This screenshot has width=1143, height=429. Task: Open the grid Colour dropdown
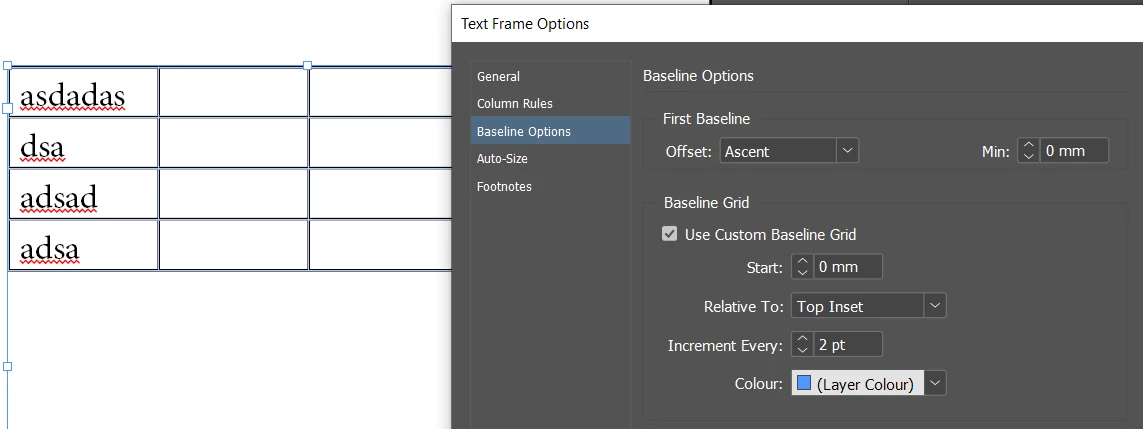(x=934, y=383)
